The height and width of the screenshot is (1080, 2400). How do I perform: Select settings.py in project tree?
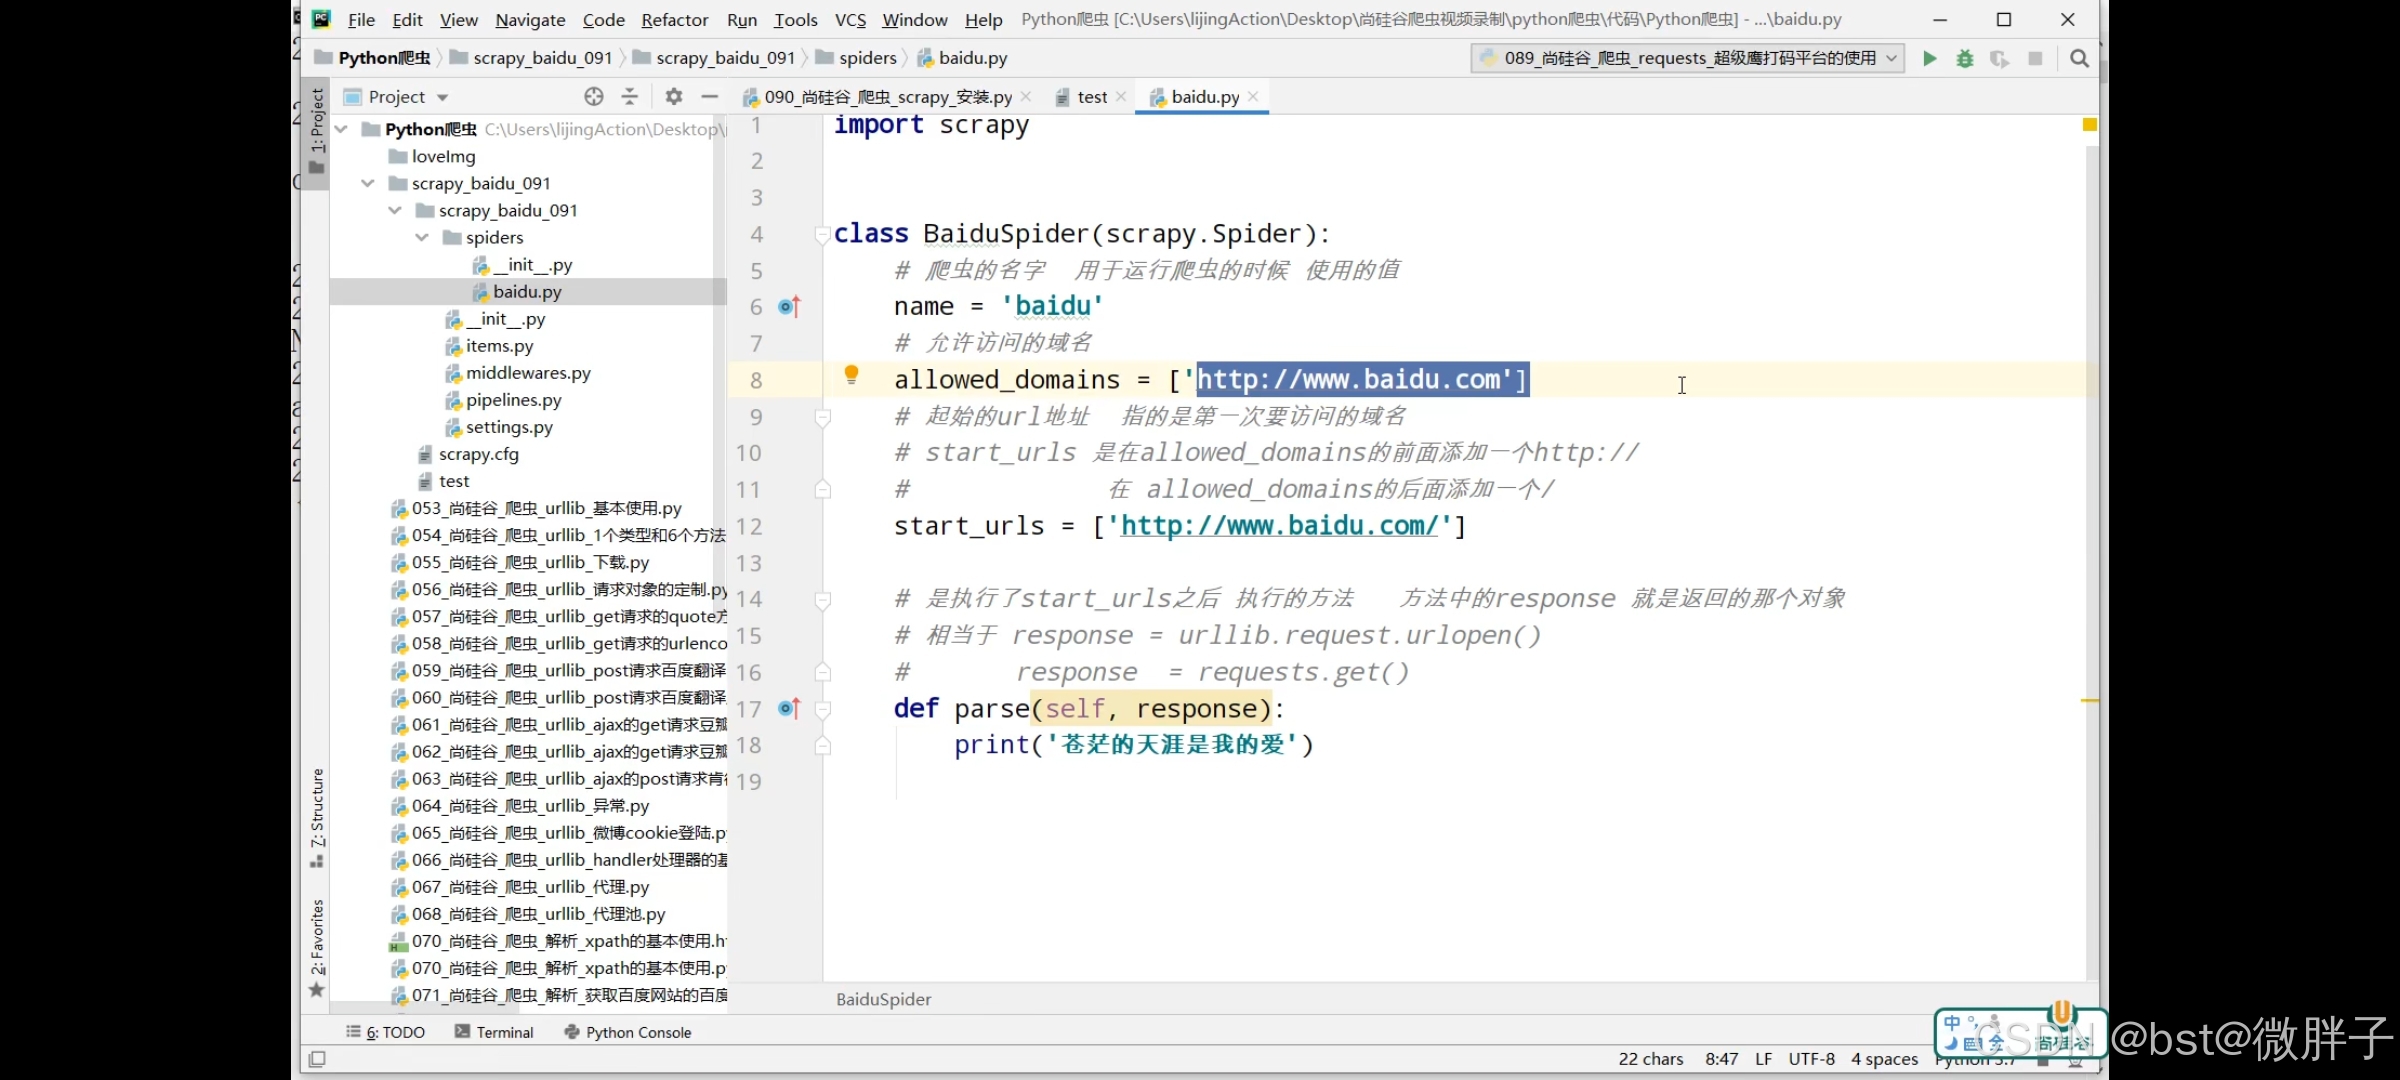tap(509, 427)
